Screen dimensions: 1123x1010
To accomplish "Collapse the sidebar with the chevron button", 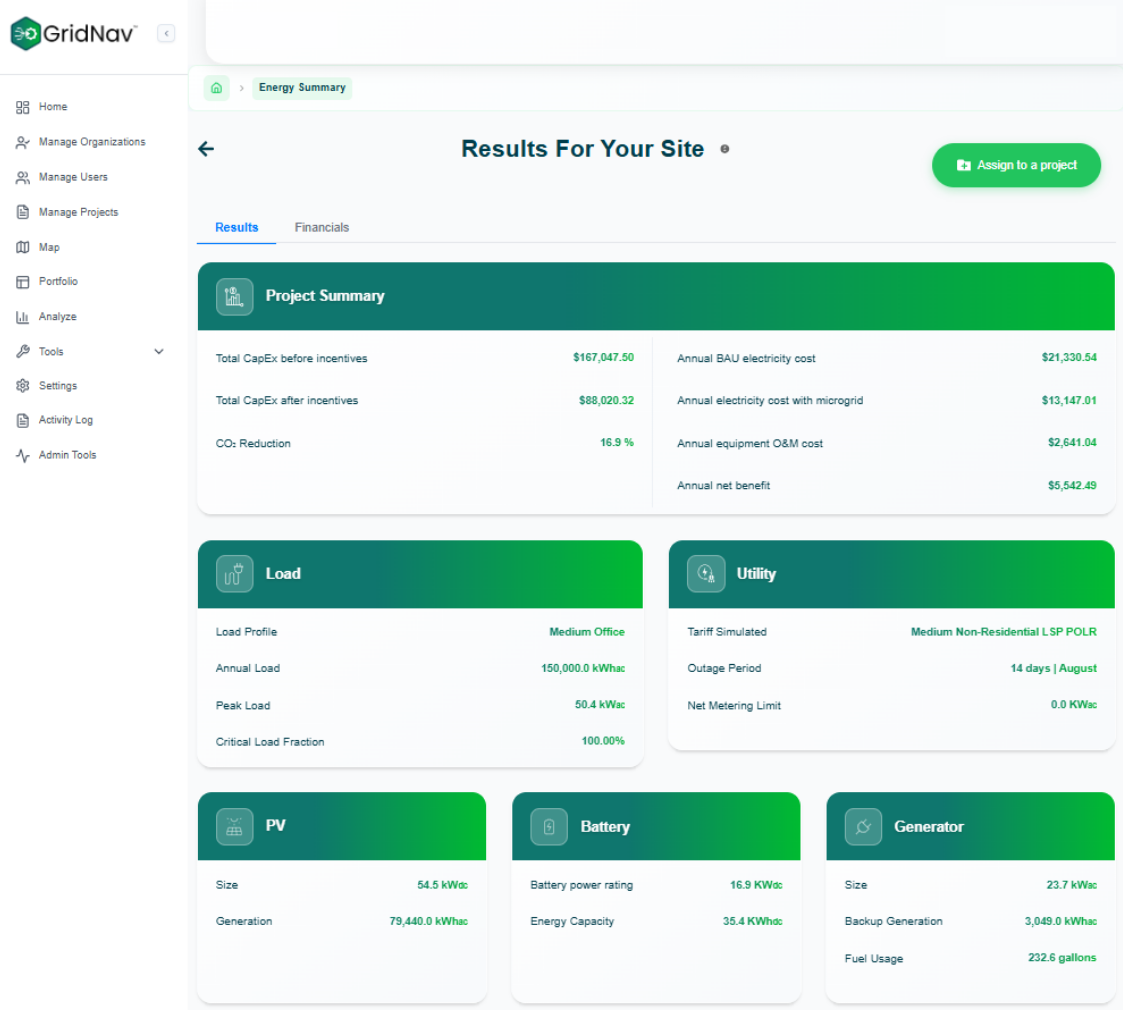I will pyautogui.click(x=166, y=33).
